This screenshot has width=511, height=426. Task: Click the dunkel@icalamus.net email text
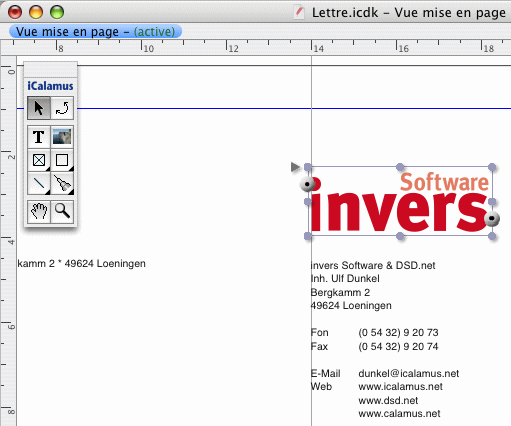409,373
